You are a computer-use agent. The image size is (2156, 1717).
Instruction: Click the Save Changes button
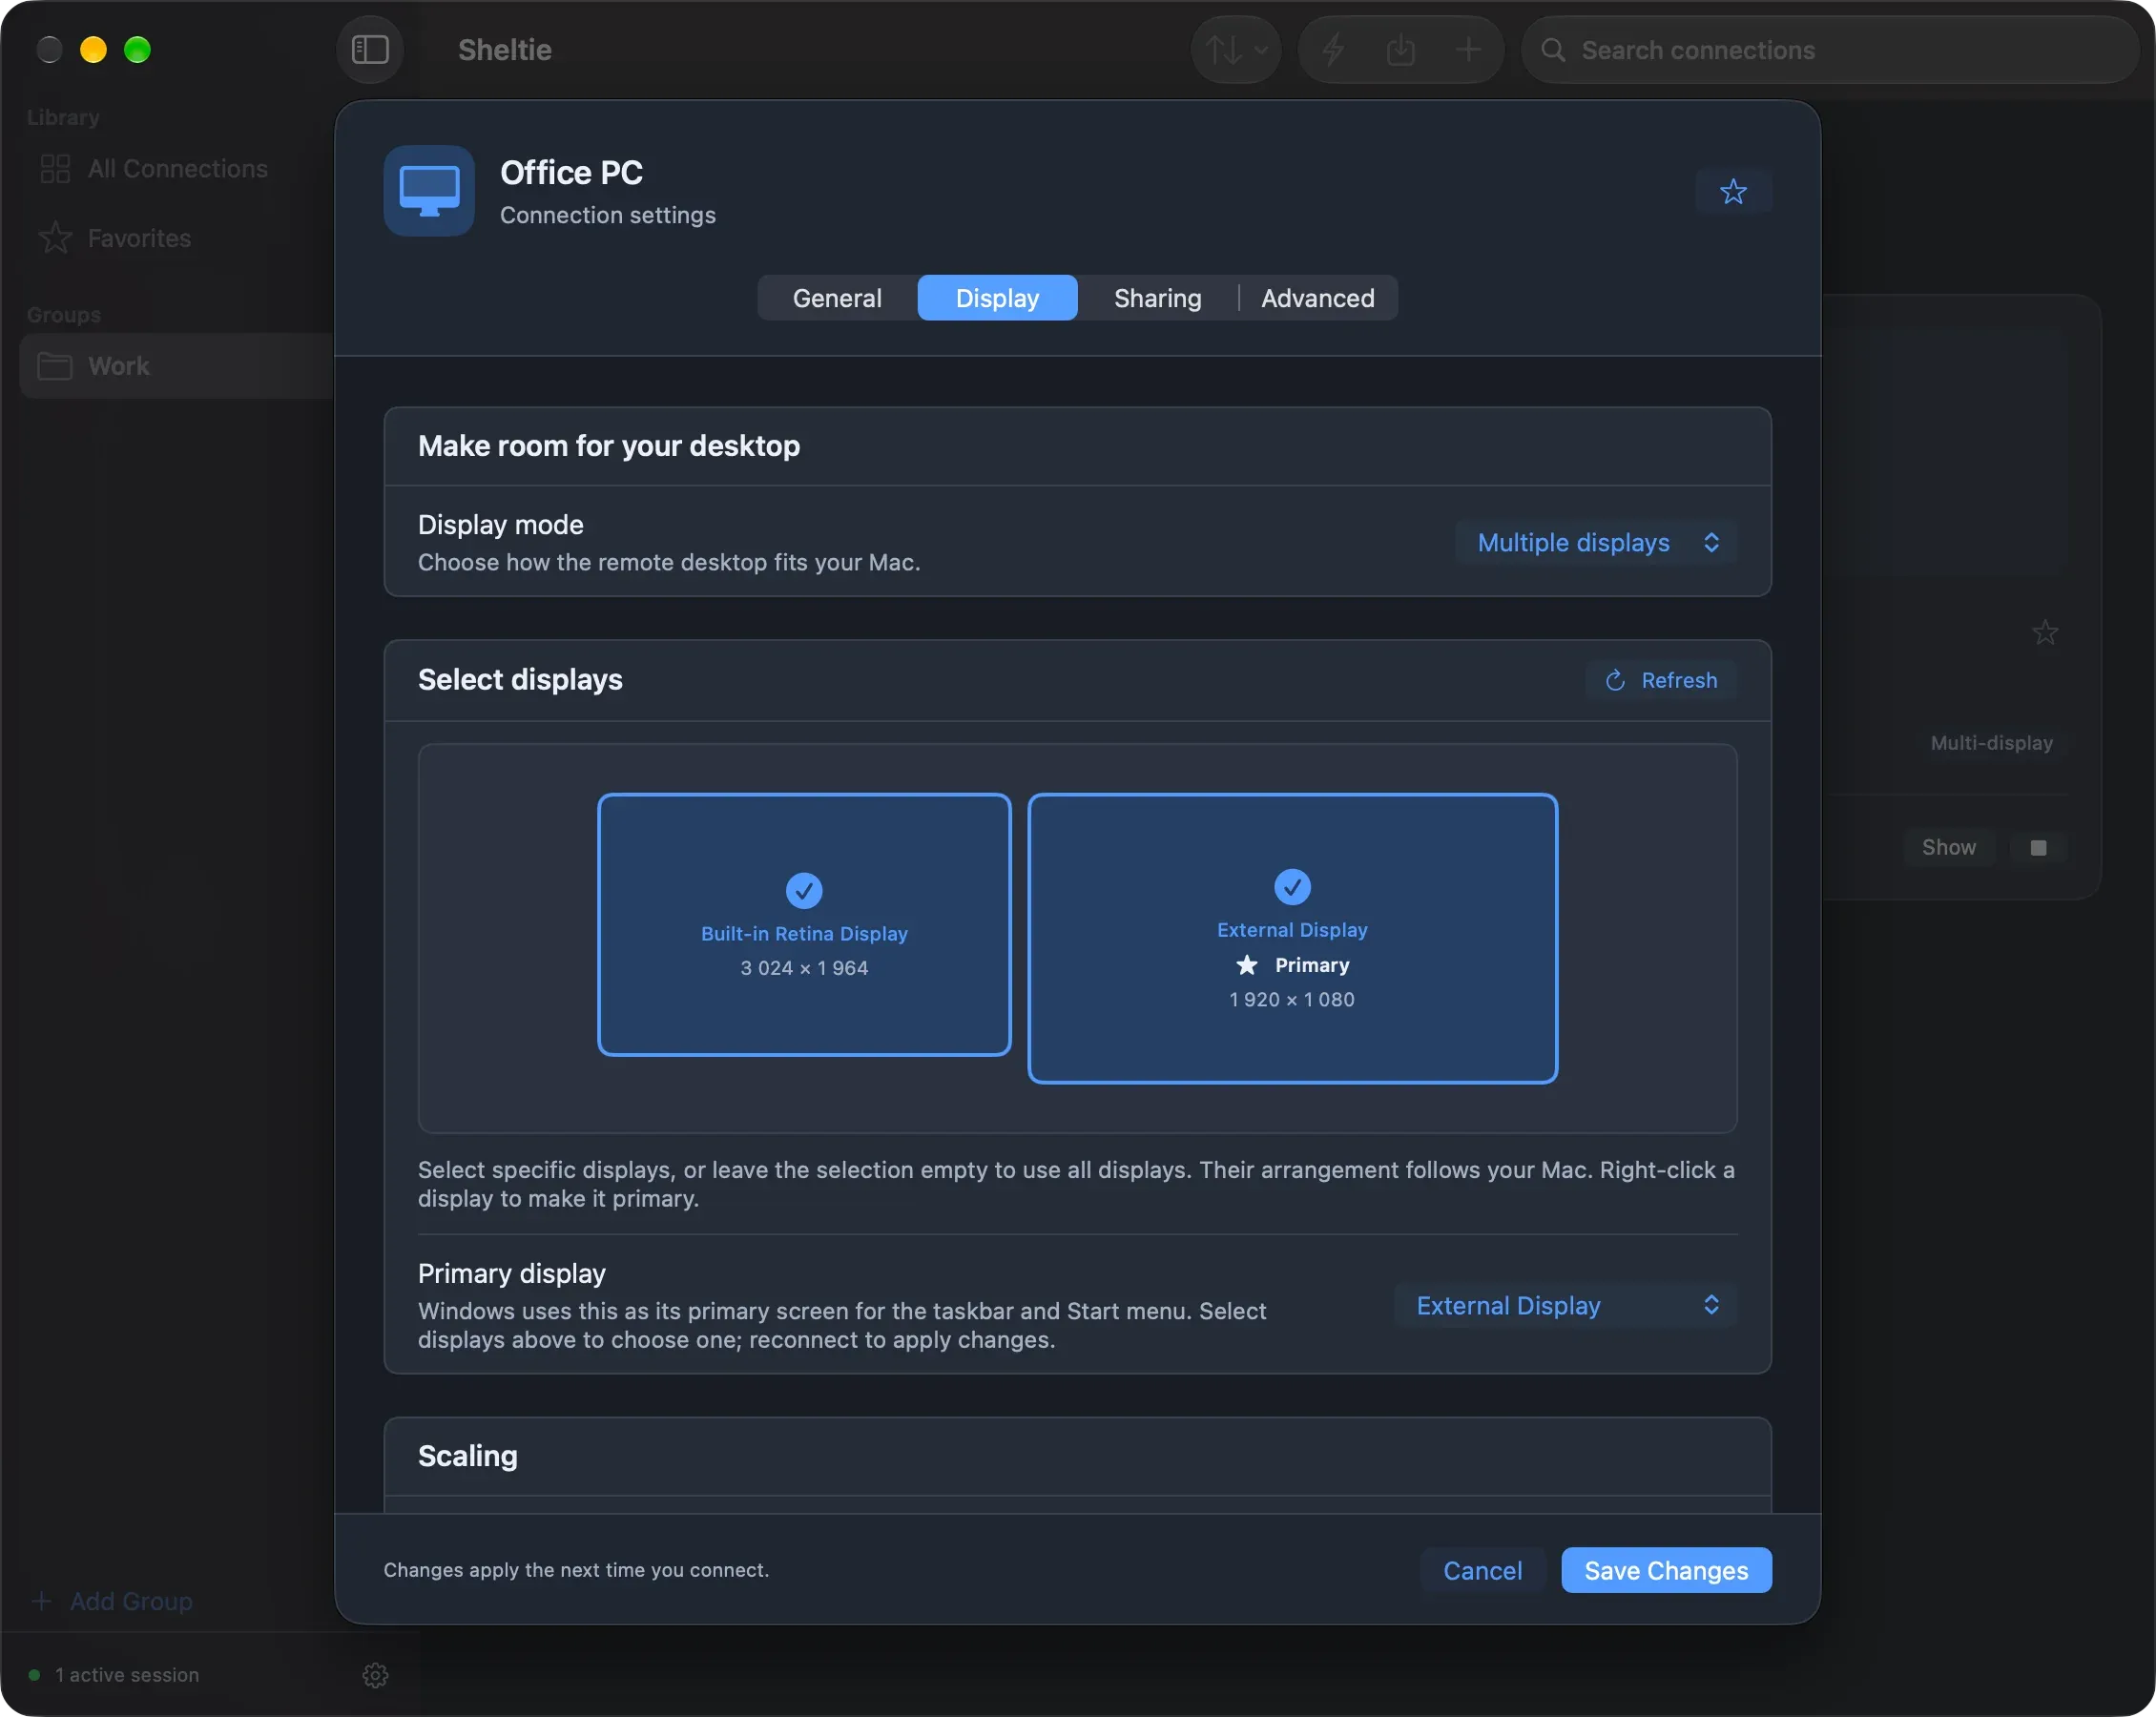(x=1666, y=1570)
